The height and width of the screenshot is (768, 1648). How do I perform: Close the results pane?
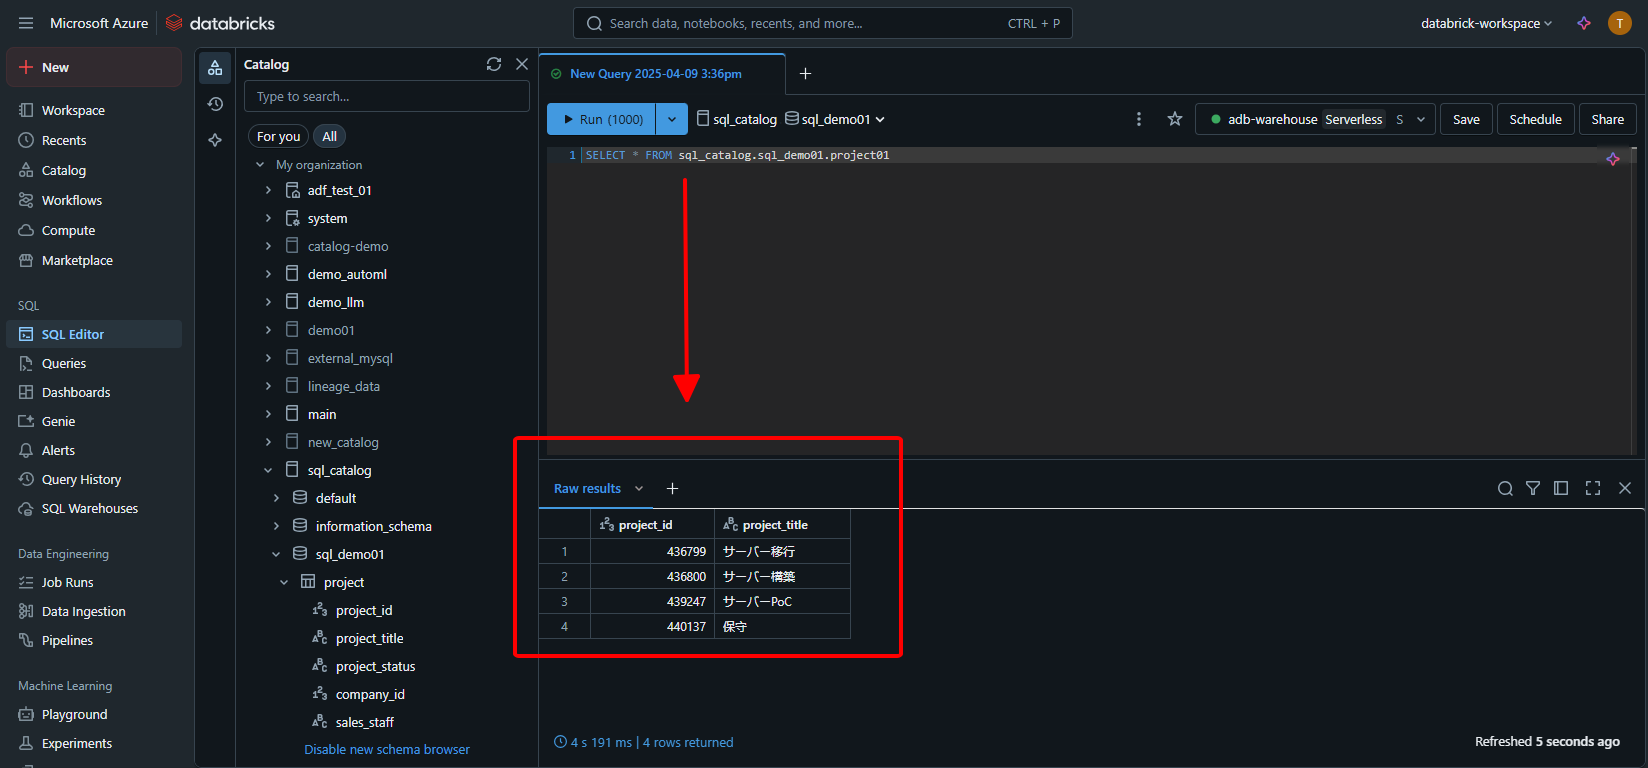[x=1625, y=488]
